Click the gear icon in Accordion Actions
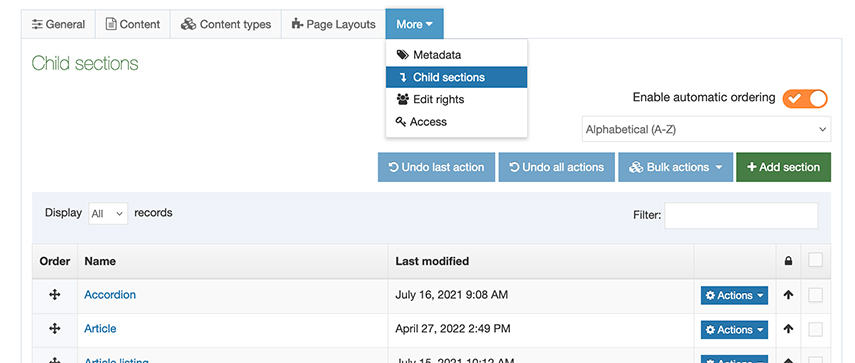The width and height of the screenshot is (855, 363). [710, 295]
